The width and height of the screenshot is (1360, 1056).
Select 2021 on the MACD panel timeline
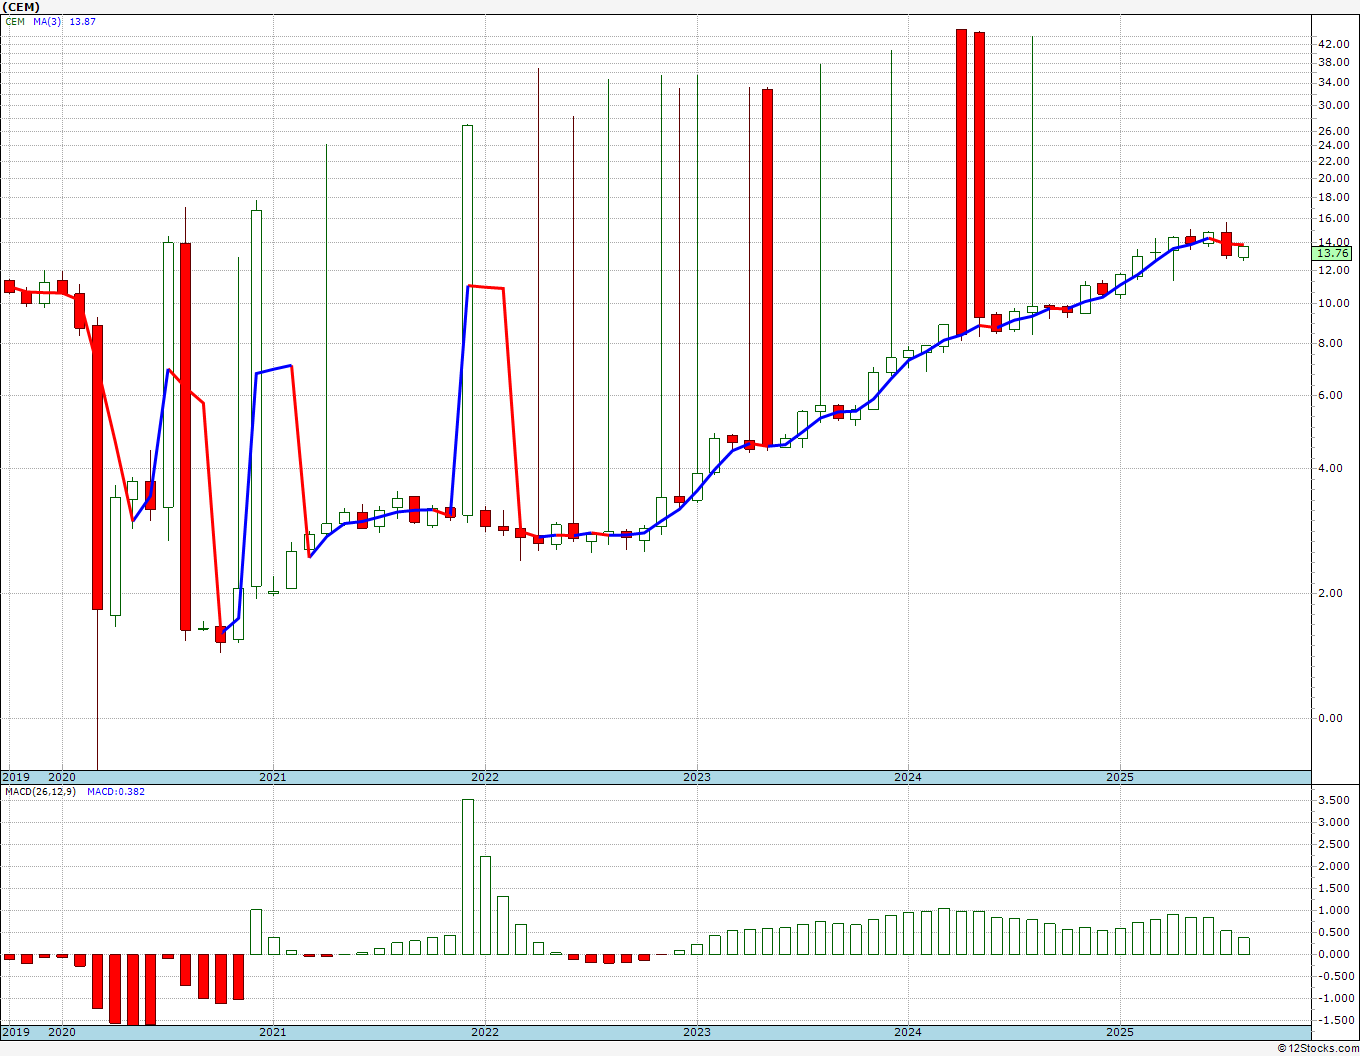[x=273, y=1032]
